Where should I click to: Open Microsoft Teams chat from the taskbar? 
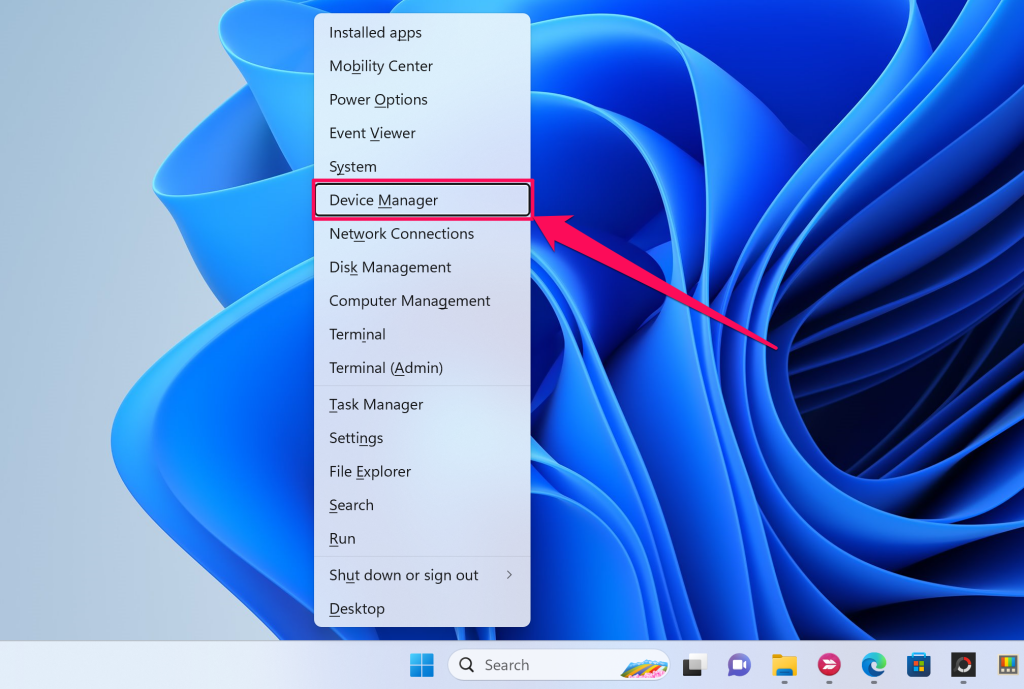point(738,664)
